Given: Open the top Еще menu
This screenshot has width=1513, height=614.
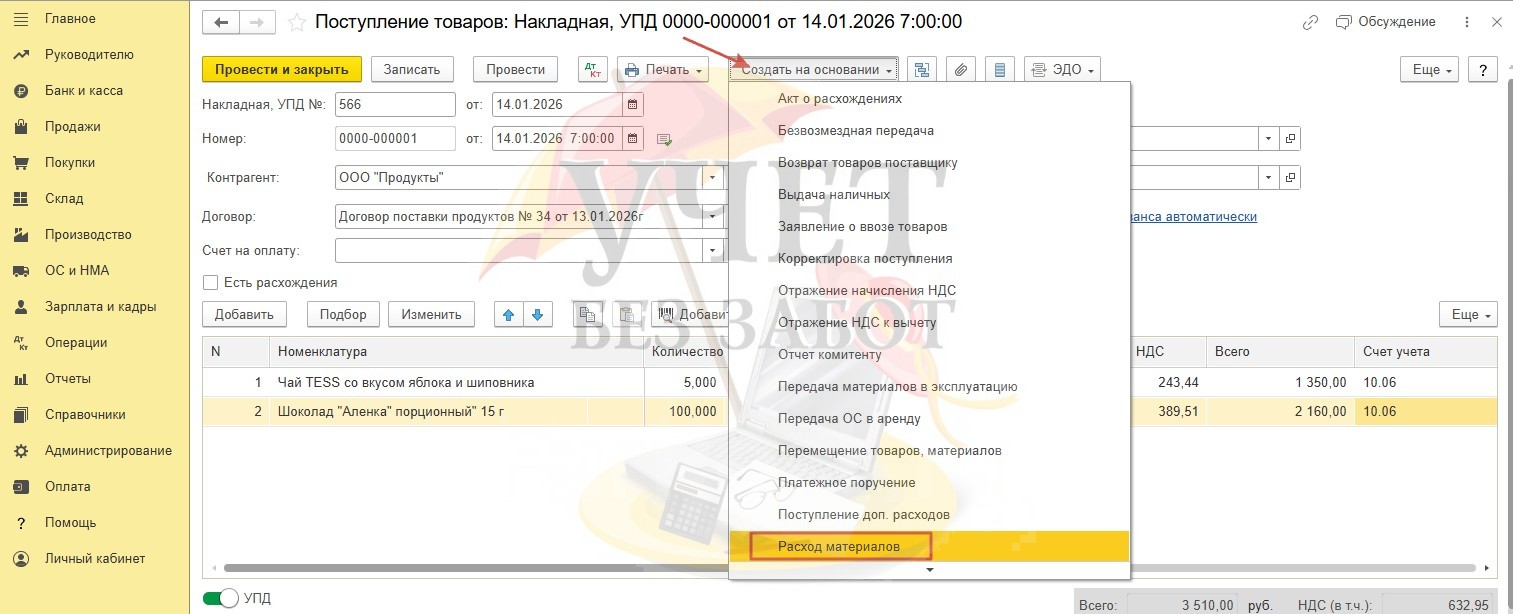Looking at the screenshot, I should click(x=1429, y=69).
